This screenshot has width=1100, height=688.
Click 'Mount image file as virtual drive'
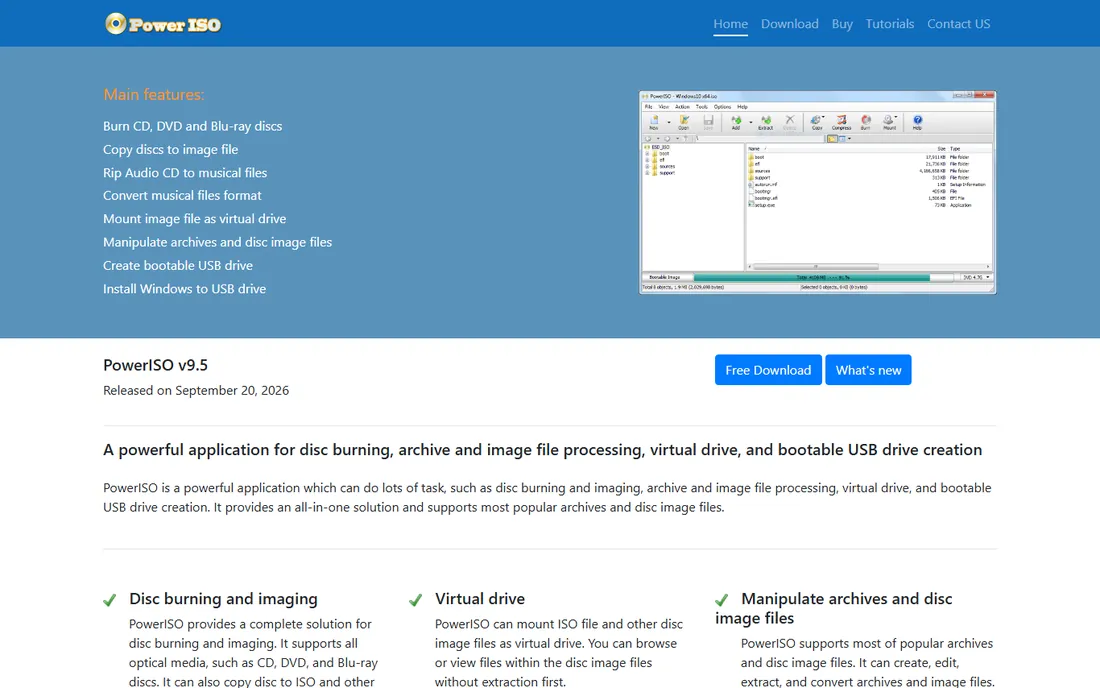(x=194, y=219)
